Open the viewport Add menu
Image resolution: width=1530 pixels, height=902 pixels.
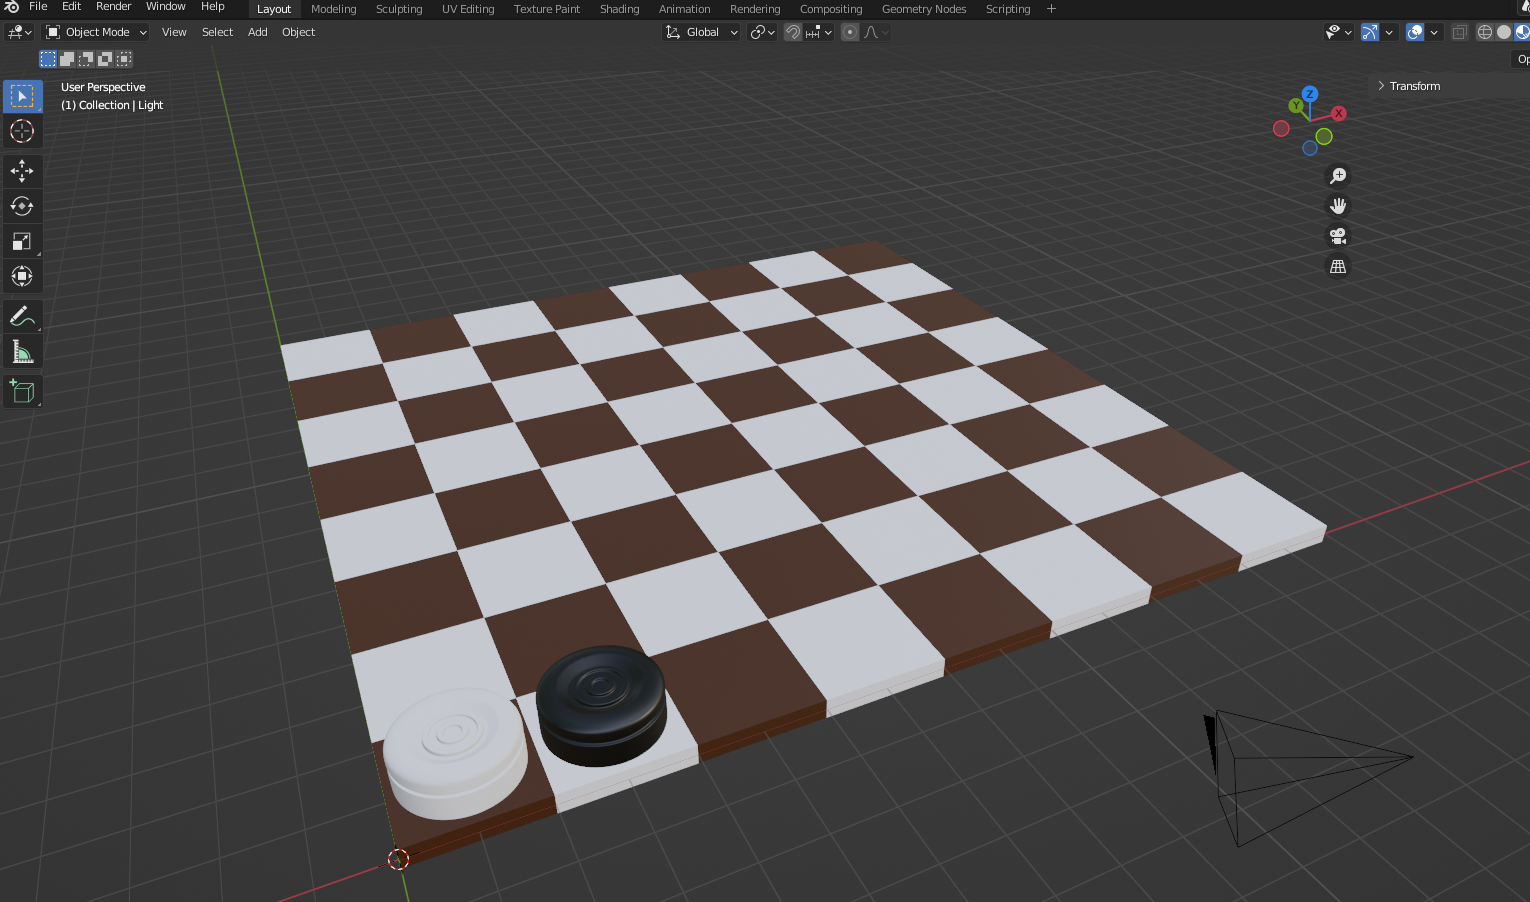(x=257, y=32)
